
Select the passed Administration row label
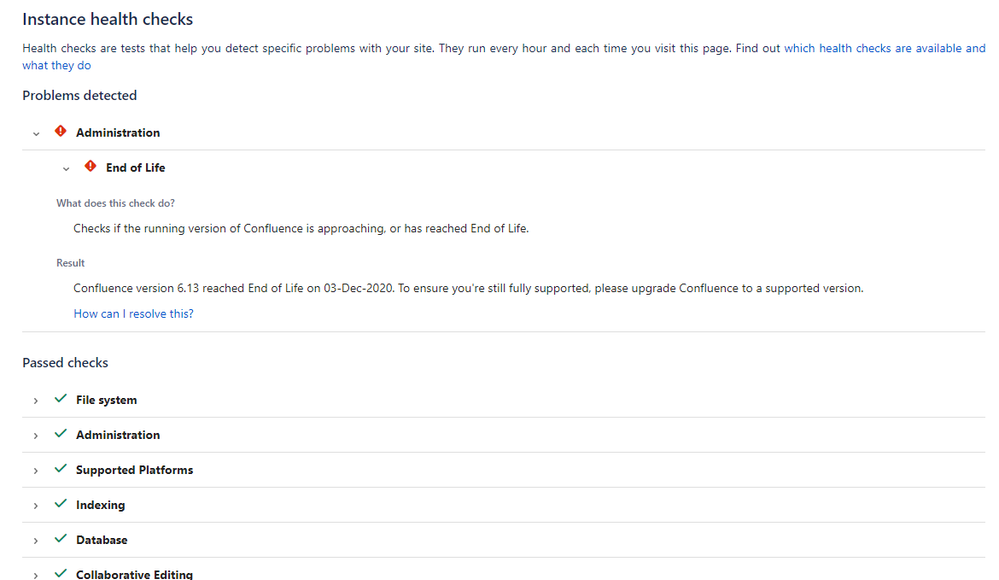point(118,435)
